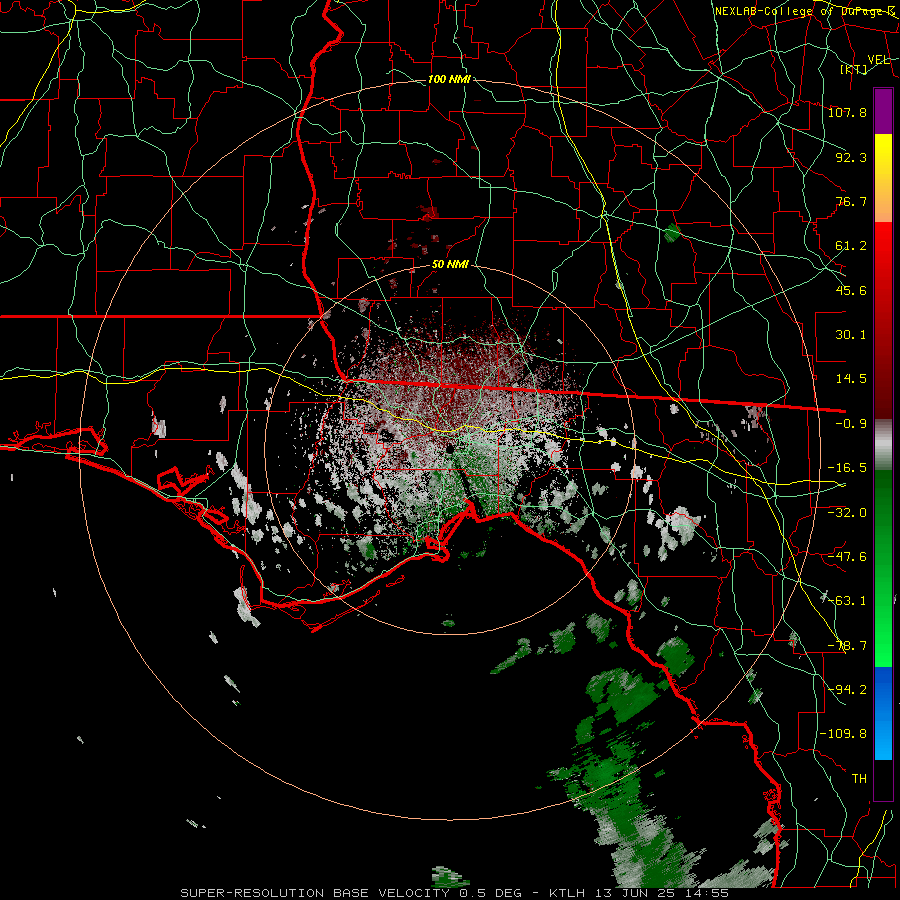Click the -109.8 velocity scale value

point(843,734)
